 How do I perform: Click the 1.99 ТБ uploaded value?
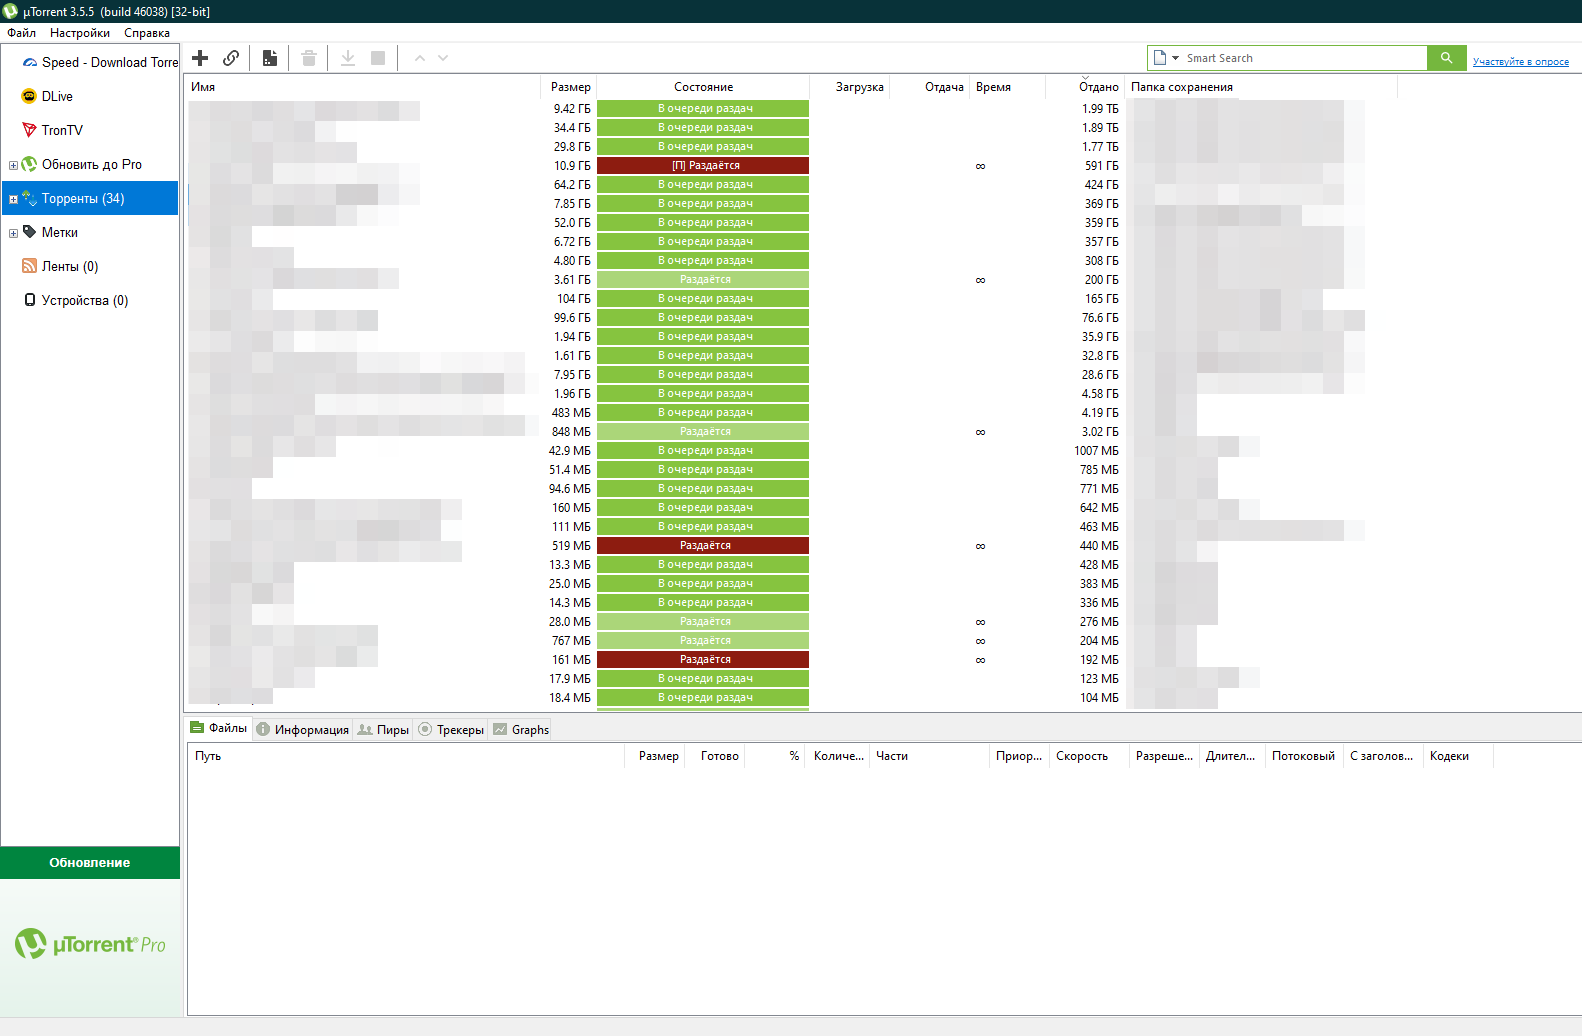[x=1100, y=108]
